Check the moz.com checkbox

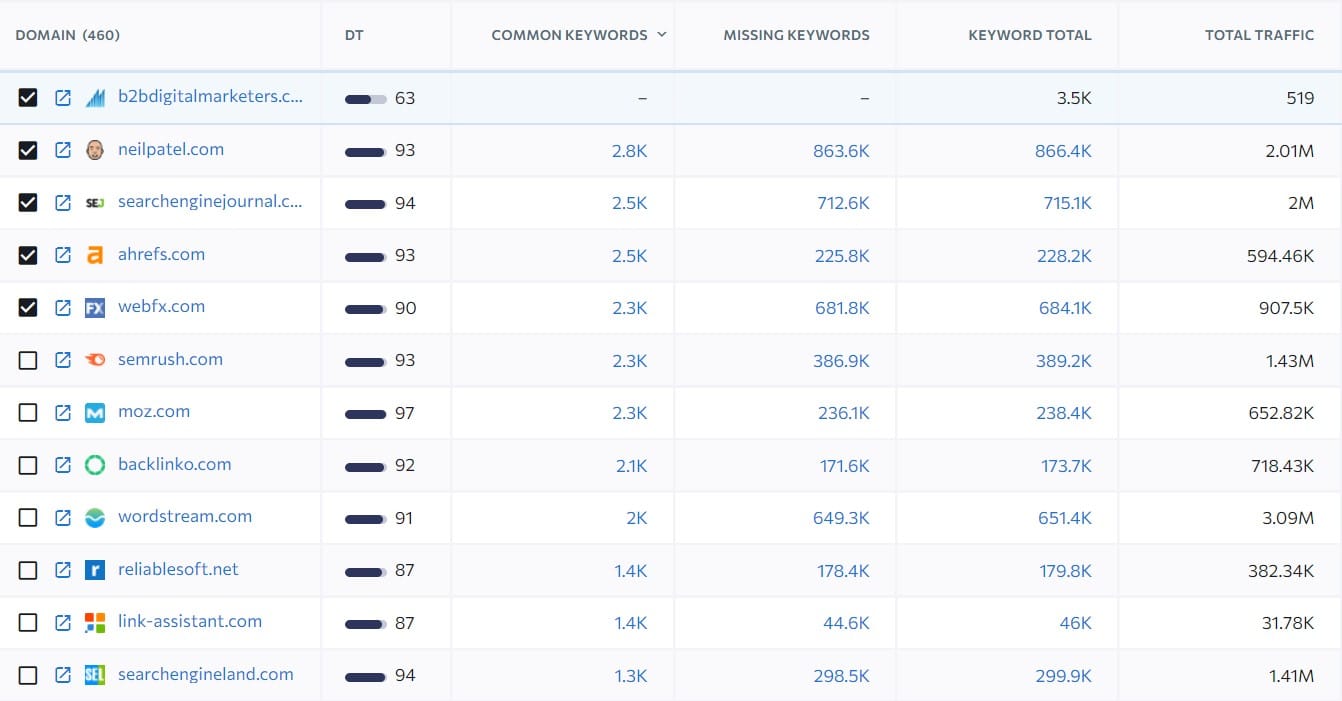(28, 412)
